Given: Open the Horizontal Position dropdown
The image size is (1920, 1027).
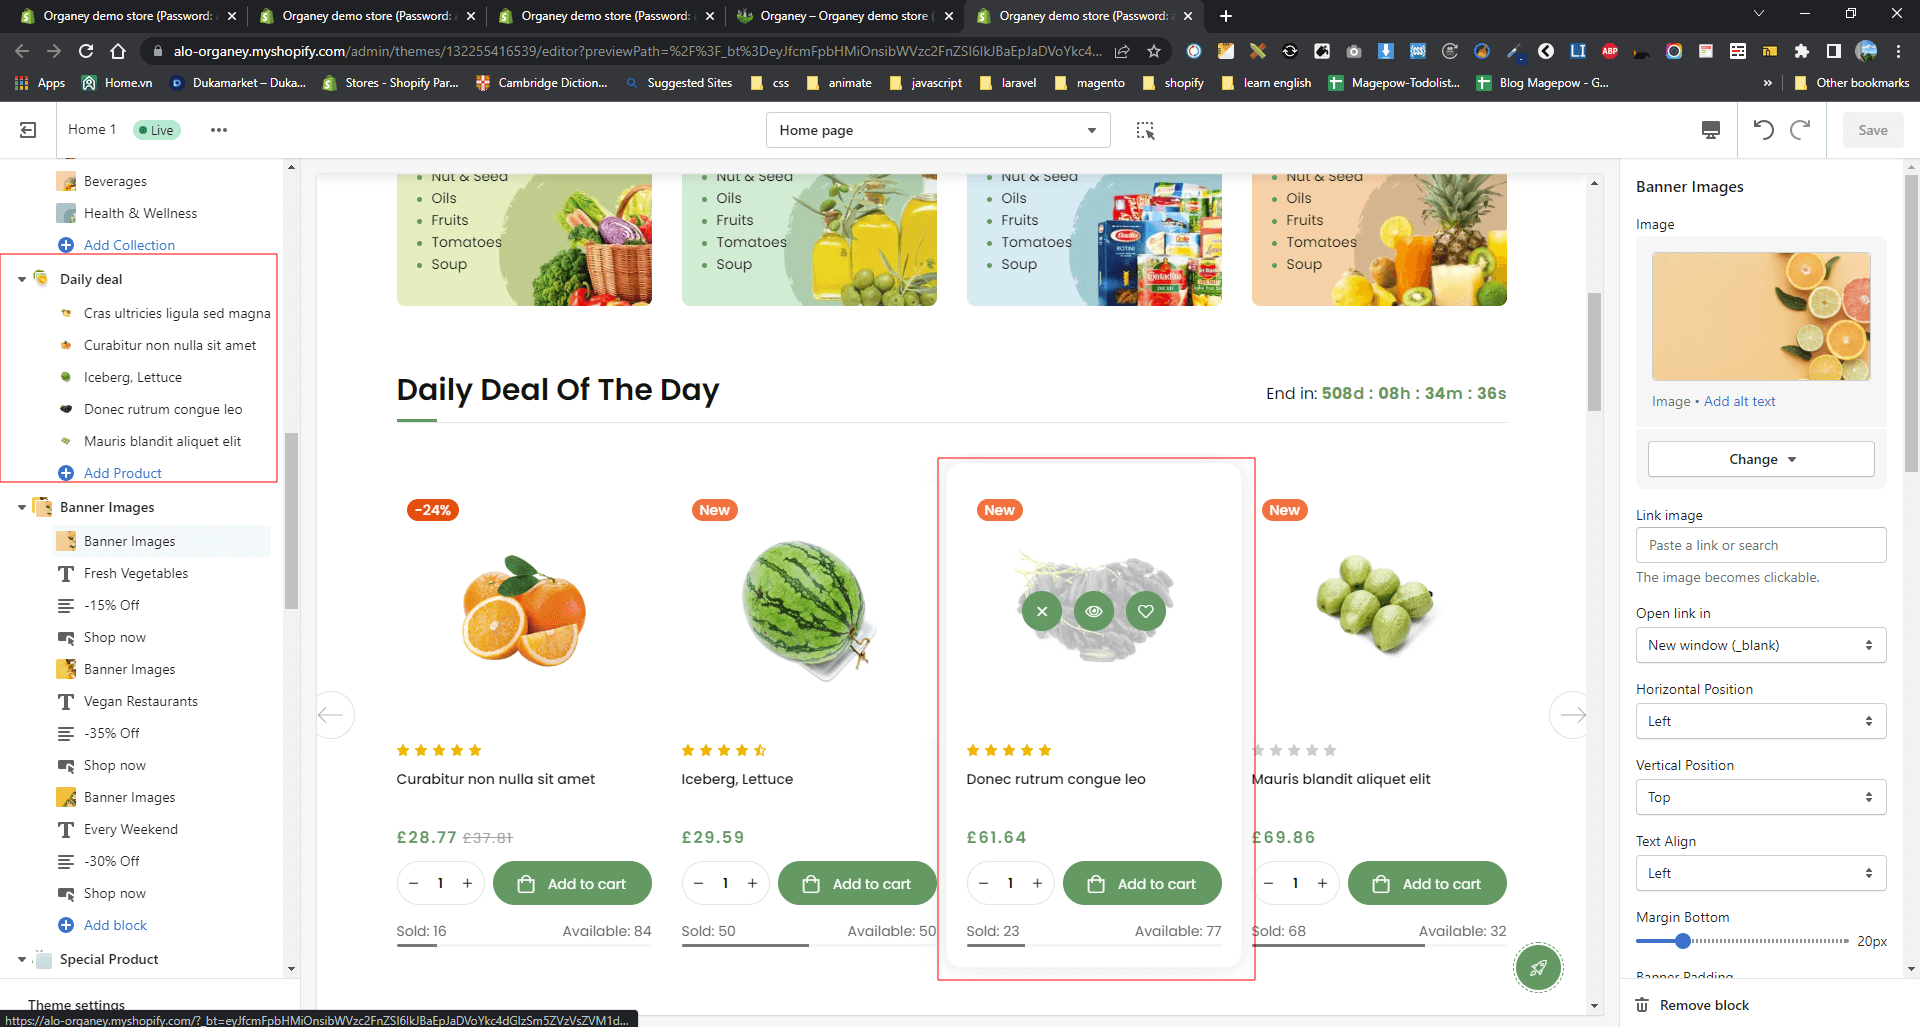Looking at the screenshot, I should (1760, 721).
